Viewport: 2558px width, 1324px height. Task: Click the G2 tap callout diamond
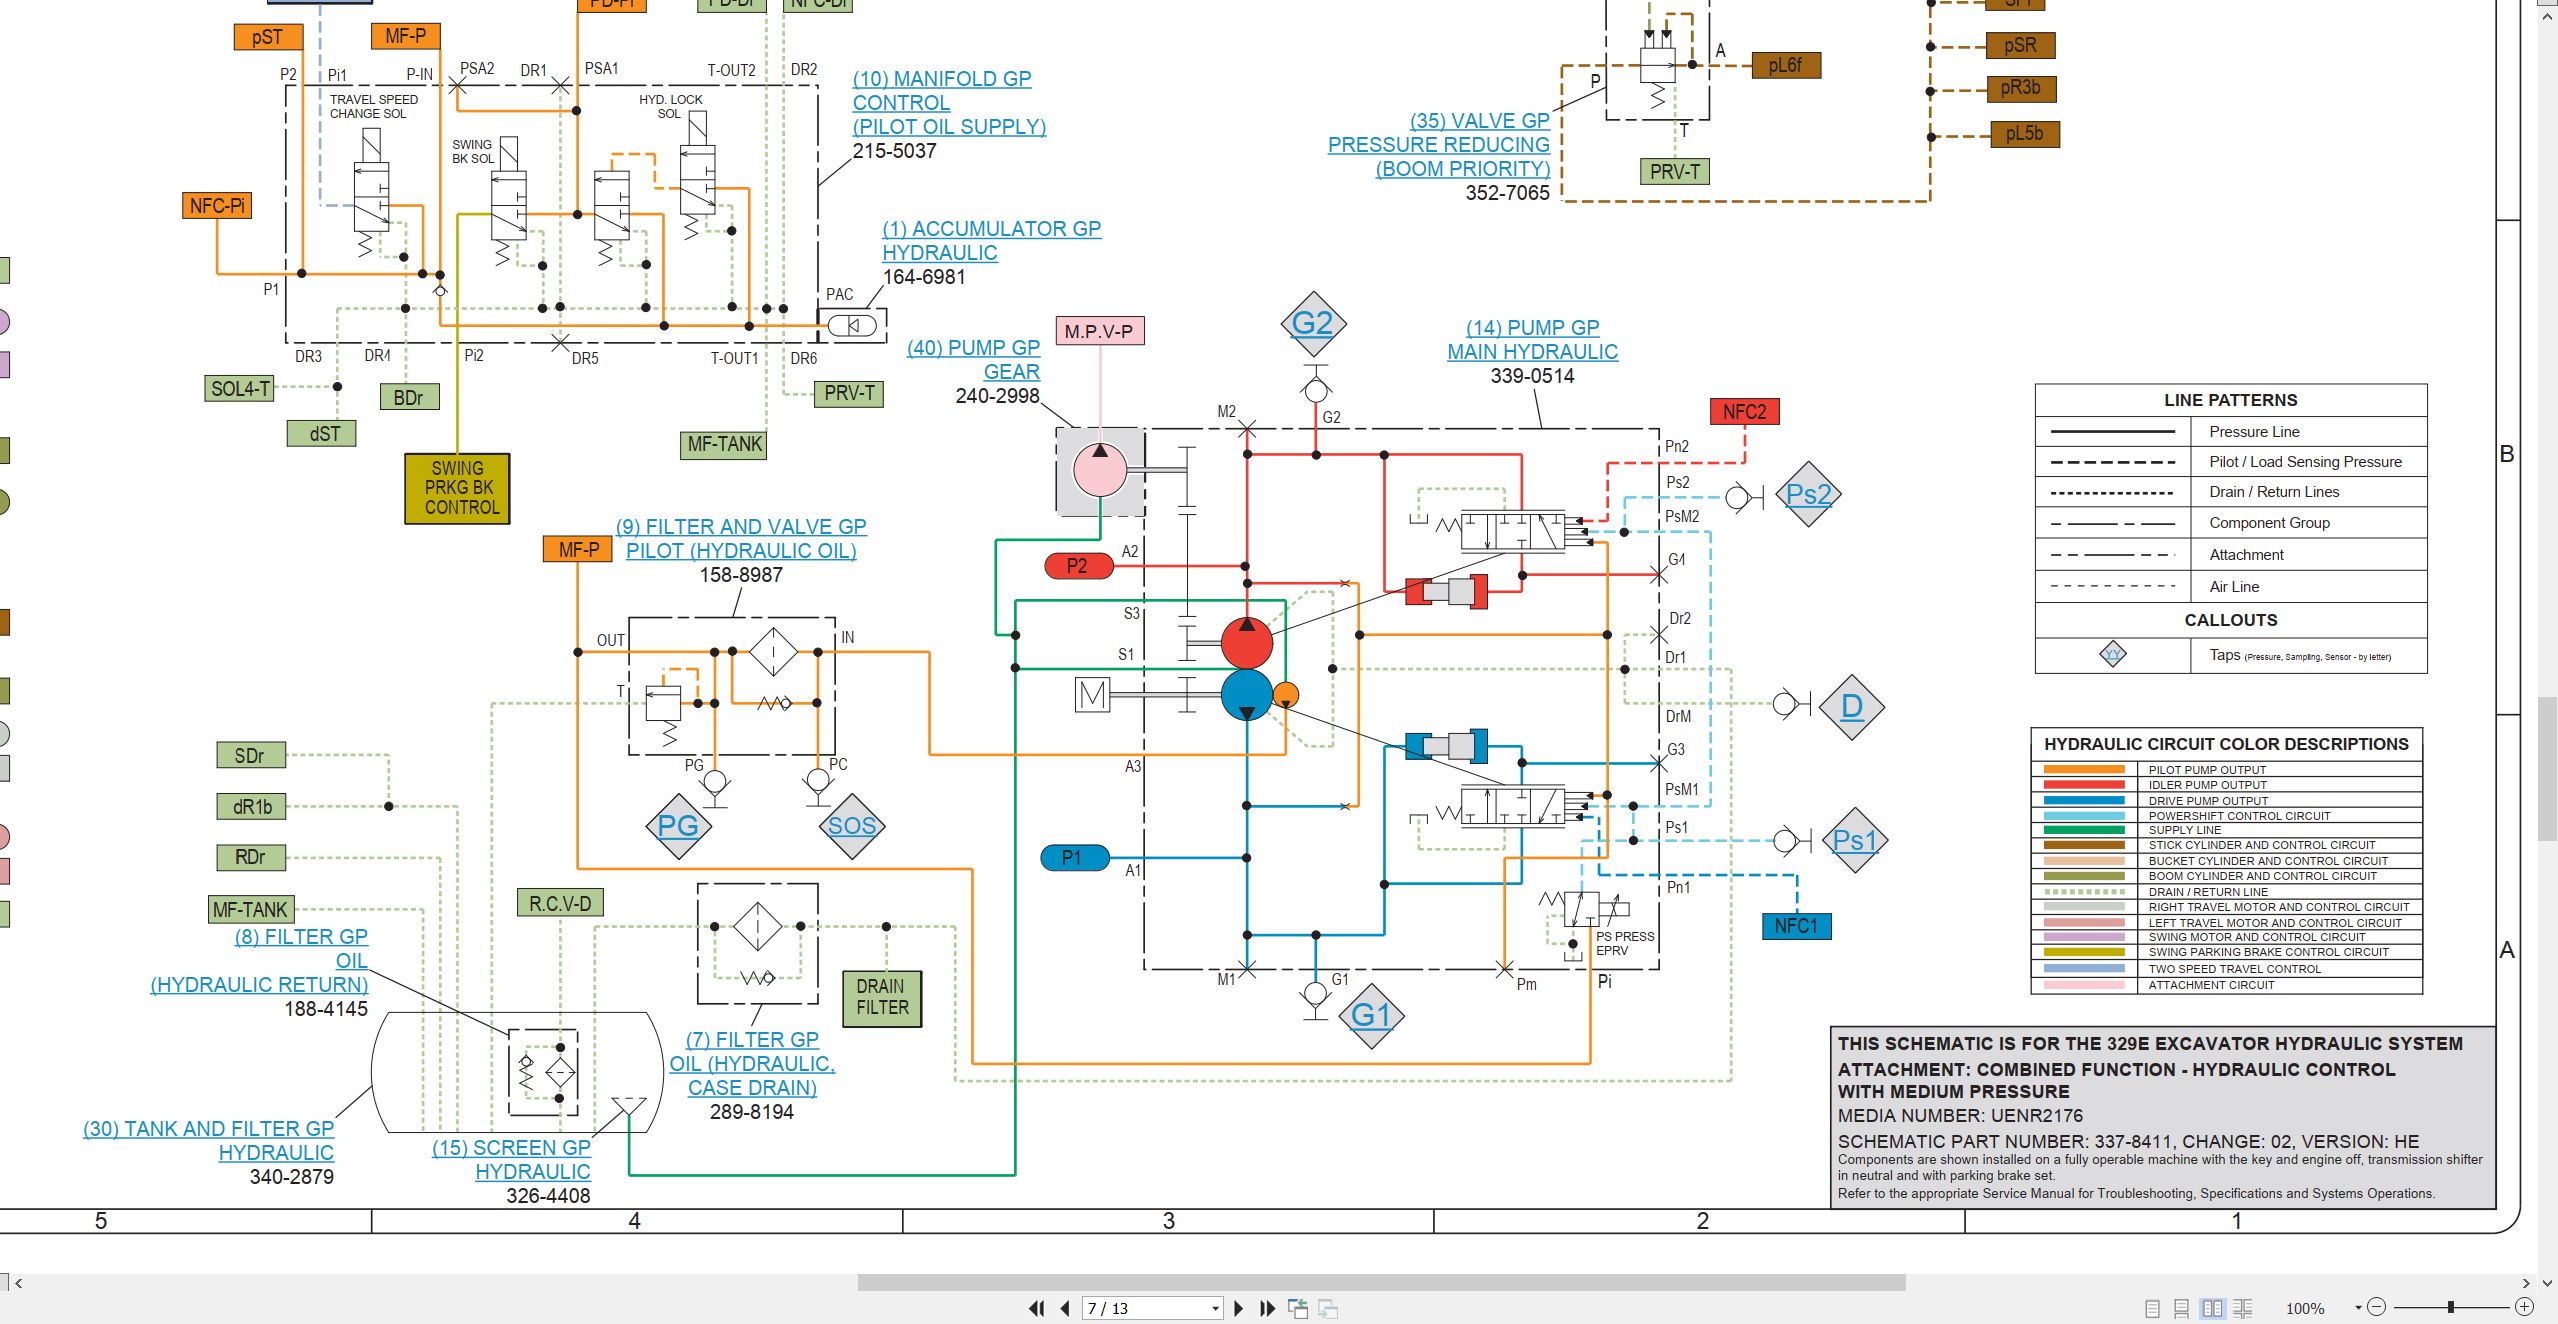point(1312,323)
